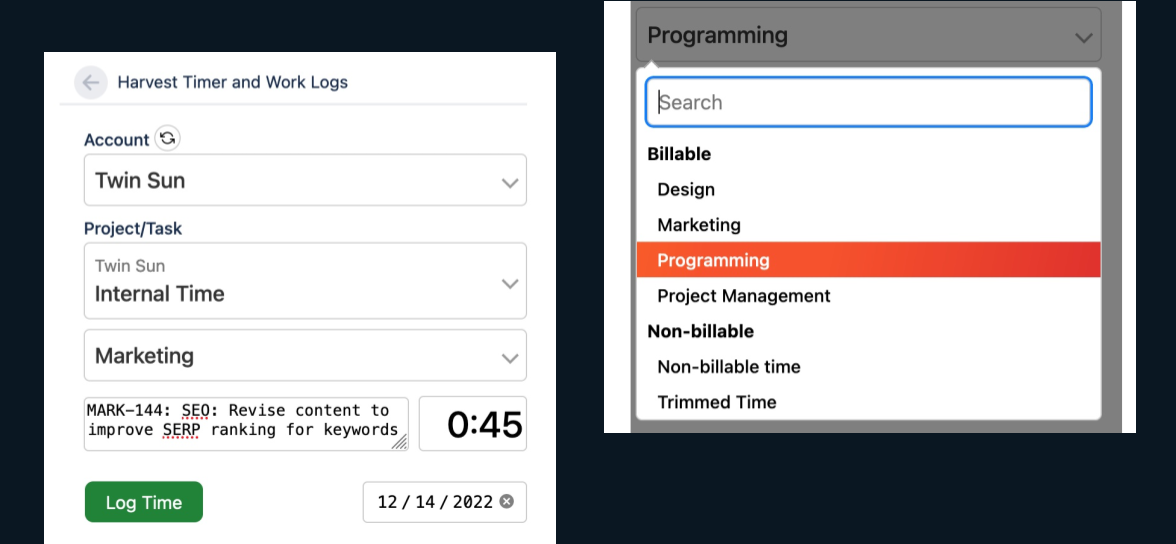Open the Twin Sun account dropdown

tap(305, 181)
